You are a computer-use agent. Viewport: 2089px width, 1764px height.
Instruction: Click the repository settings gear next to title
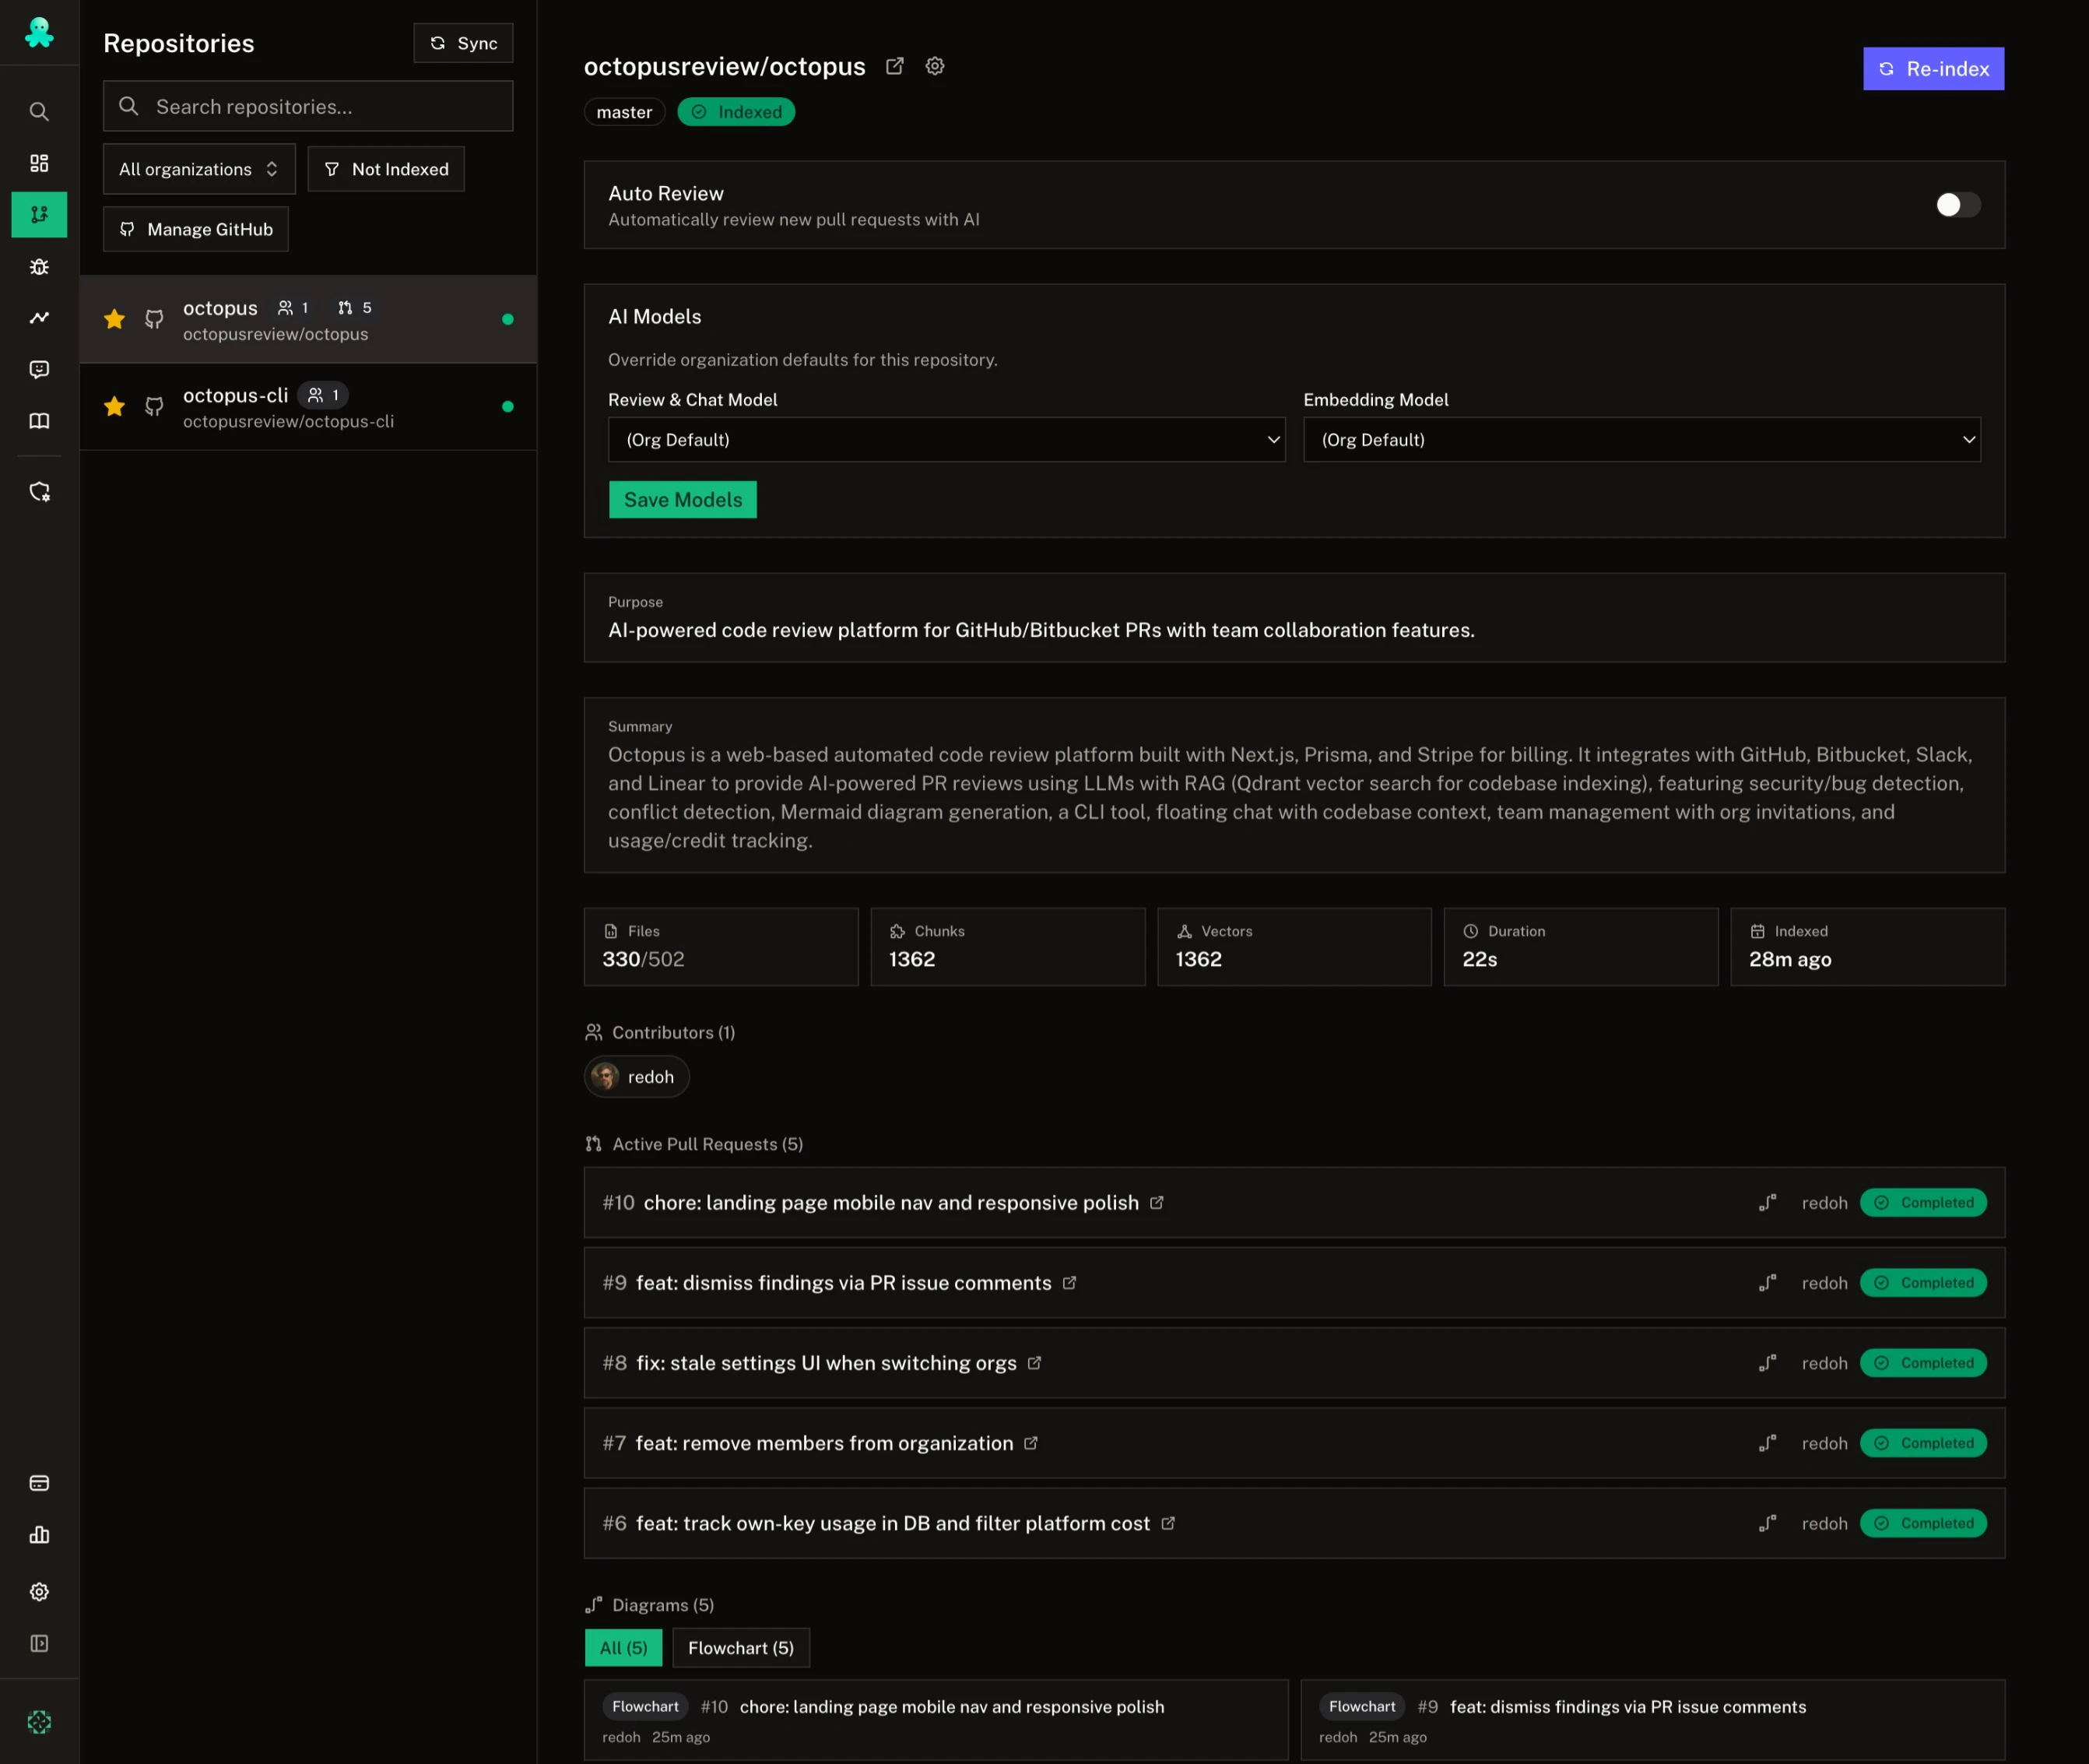click(934, 66)
